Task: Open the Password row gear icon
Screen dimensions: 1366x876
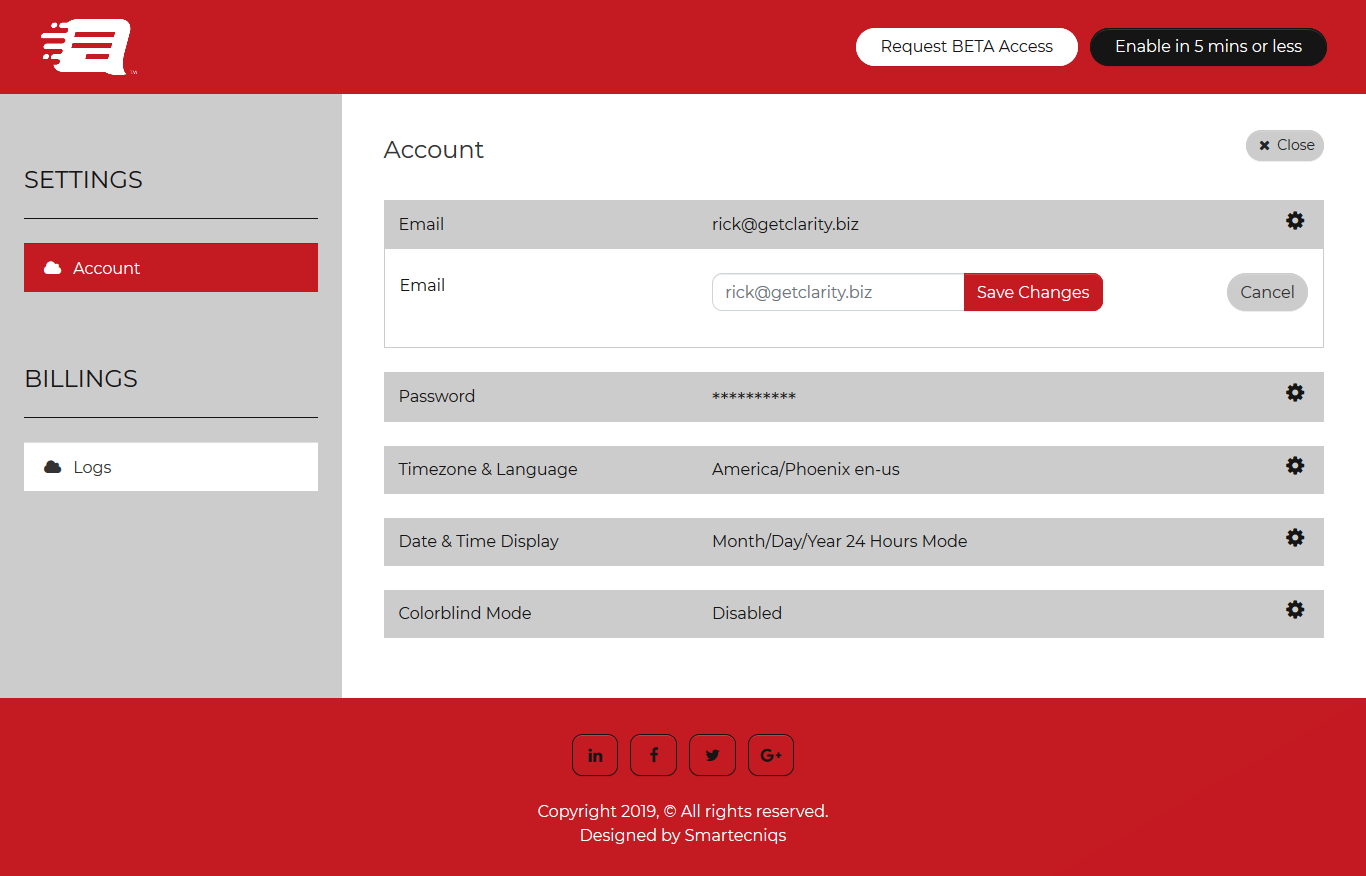Action: click(1295, 393)
